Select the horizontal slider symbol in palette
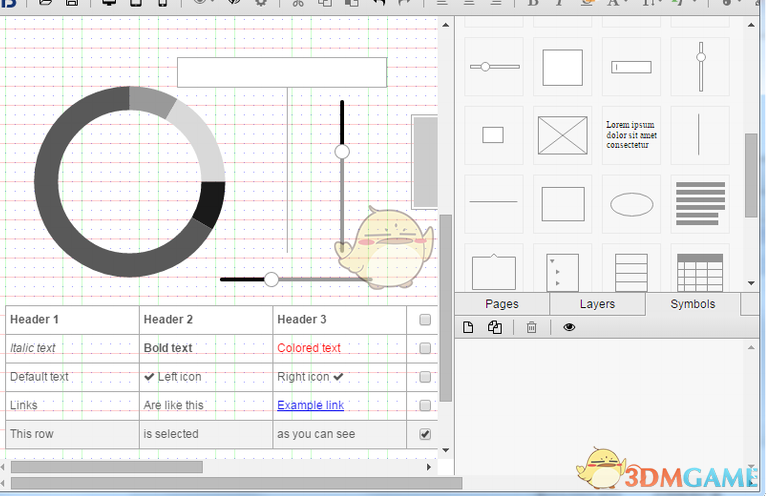Image resolution: width=769 pixels, height=496 pixels. (x=494, y=67)
